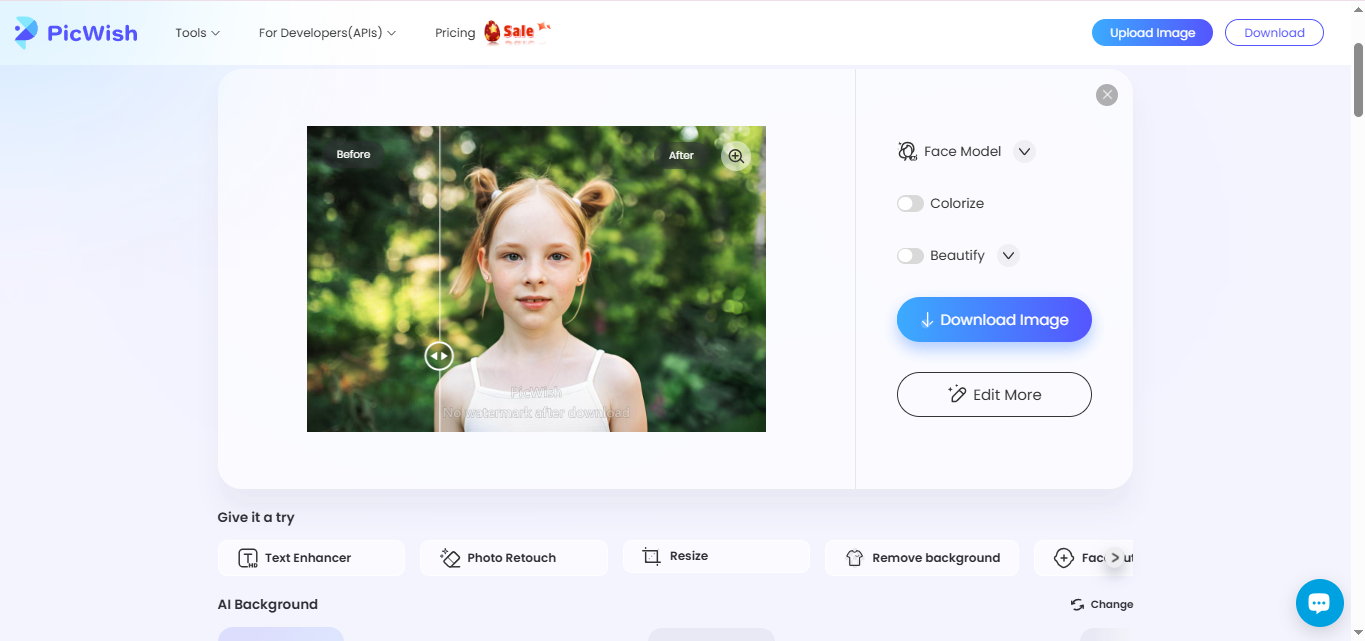Open the live chat bubble

click(x=1319, y=602)
